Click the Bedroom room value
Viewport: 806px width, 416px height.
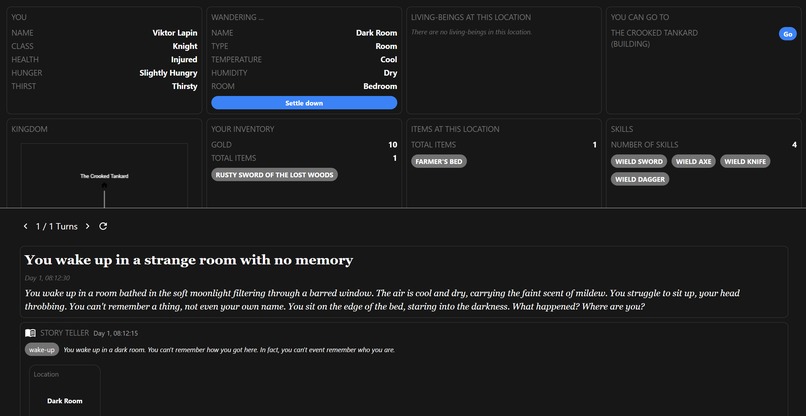(x=380, y=86)
